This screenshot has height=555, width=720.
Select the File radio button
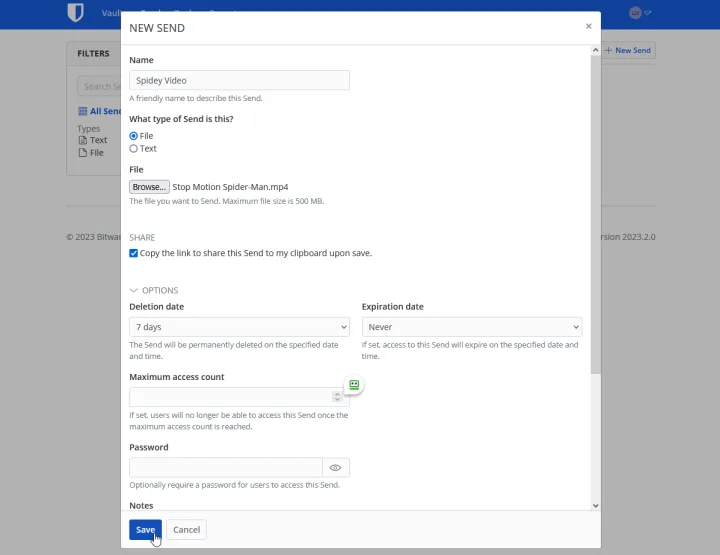point(134,136)
